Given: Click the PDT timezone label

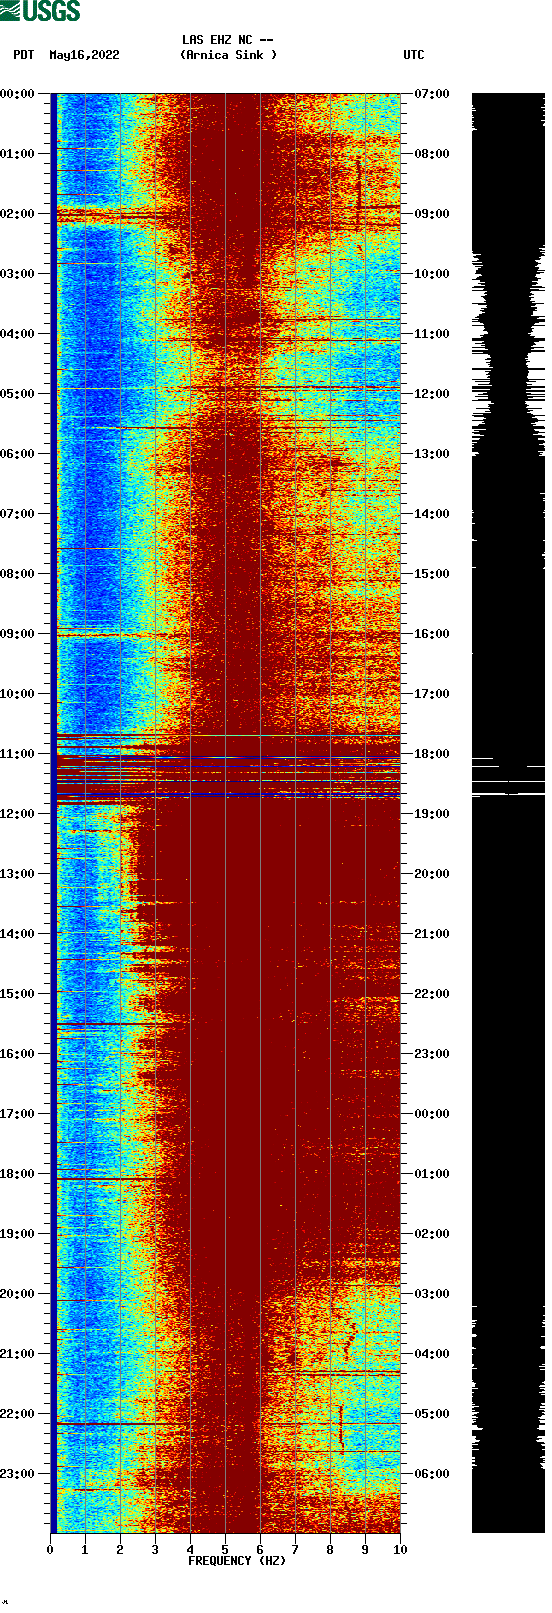Looking at the screenshot, I should click(23, 55).
